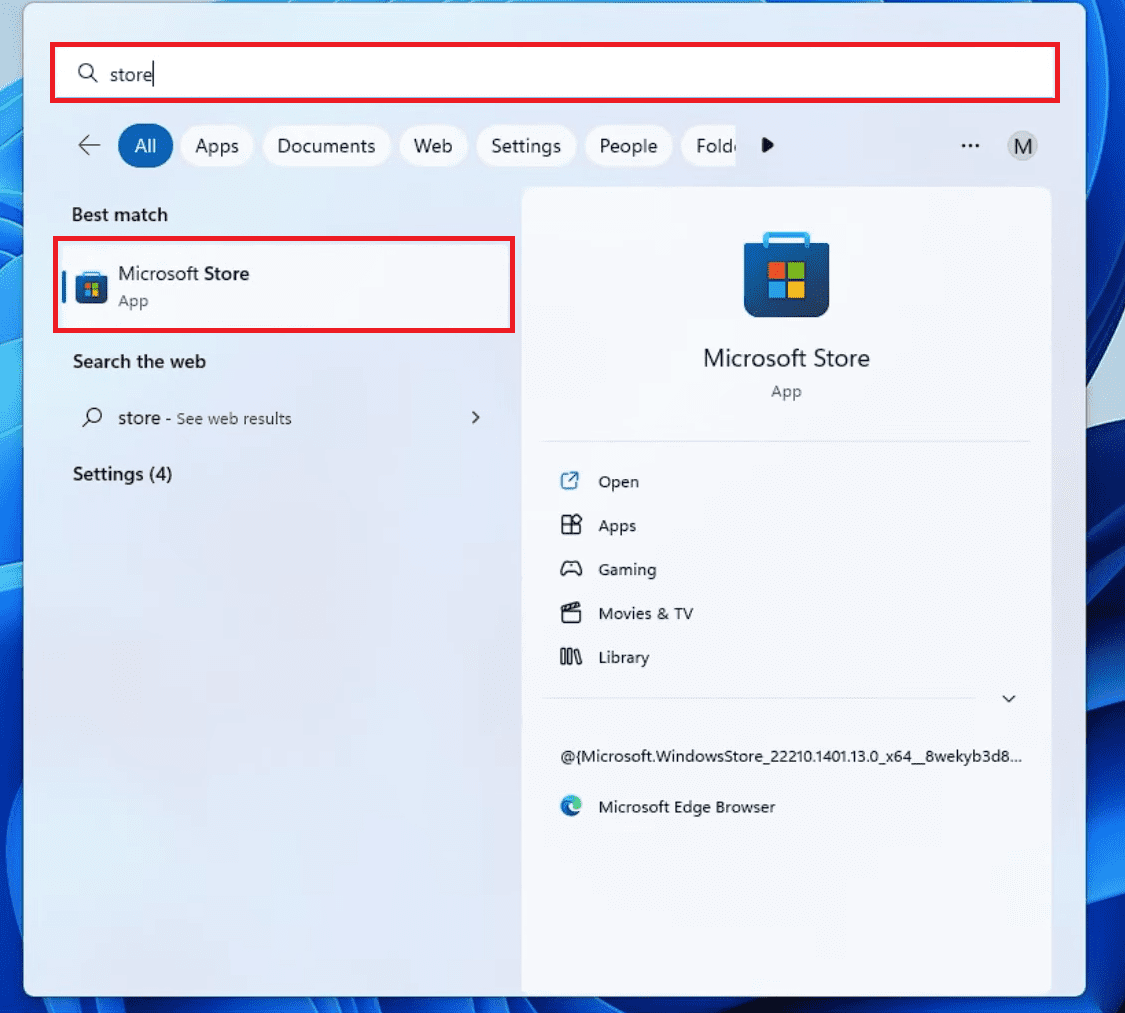This screenshot has width=1125, height=1013.
Task: Expand more Microsoft Store actions with the chevron
Action: click(x=1008, y=698)
